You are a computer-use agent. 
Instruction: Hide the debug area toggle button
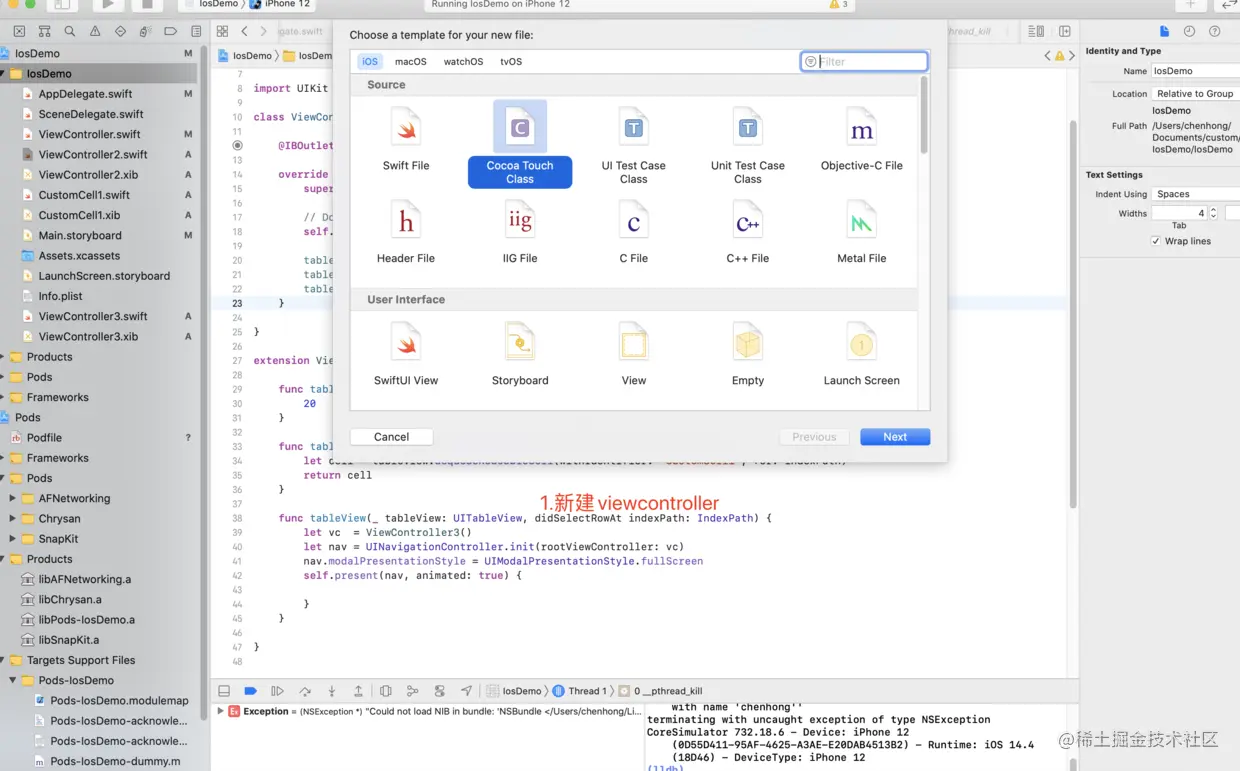(224, 691)
